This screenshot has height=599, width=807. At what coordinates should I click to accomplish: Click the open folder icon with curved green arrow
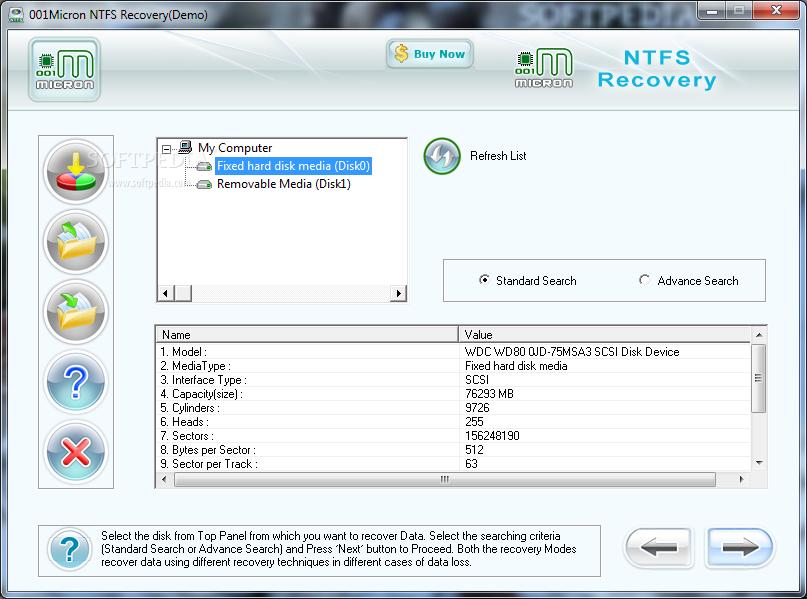[76, 242]
